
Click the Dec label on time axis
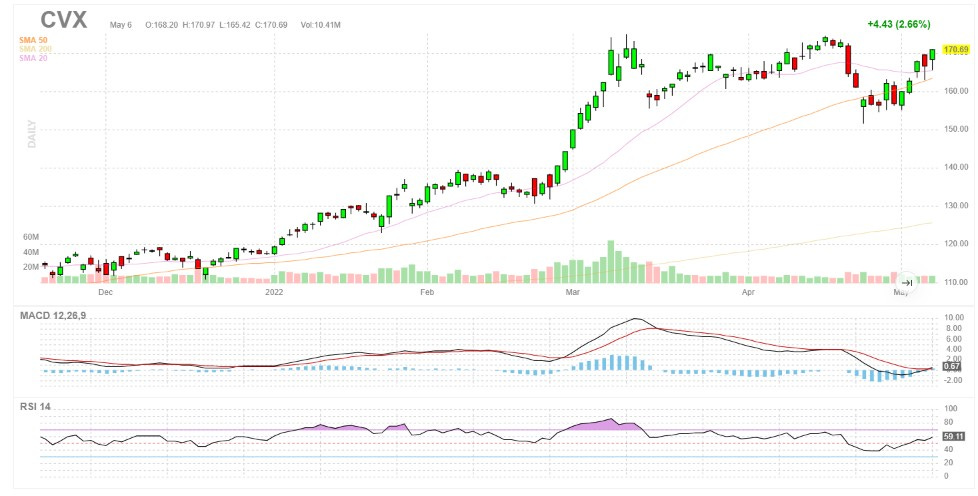click(x=105, y=292)
